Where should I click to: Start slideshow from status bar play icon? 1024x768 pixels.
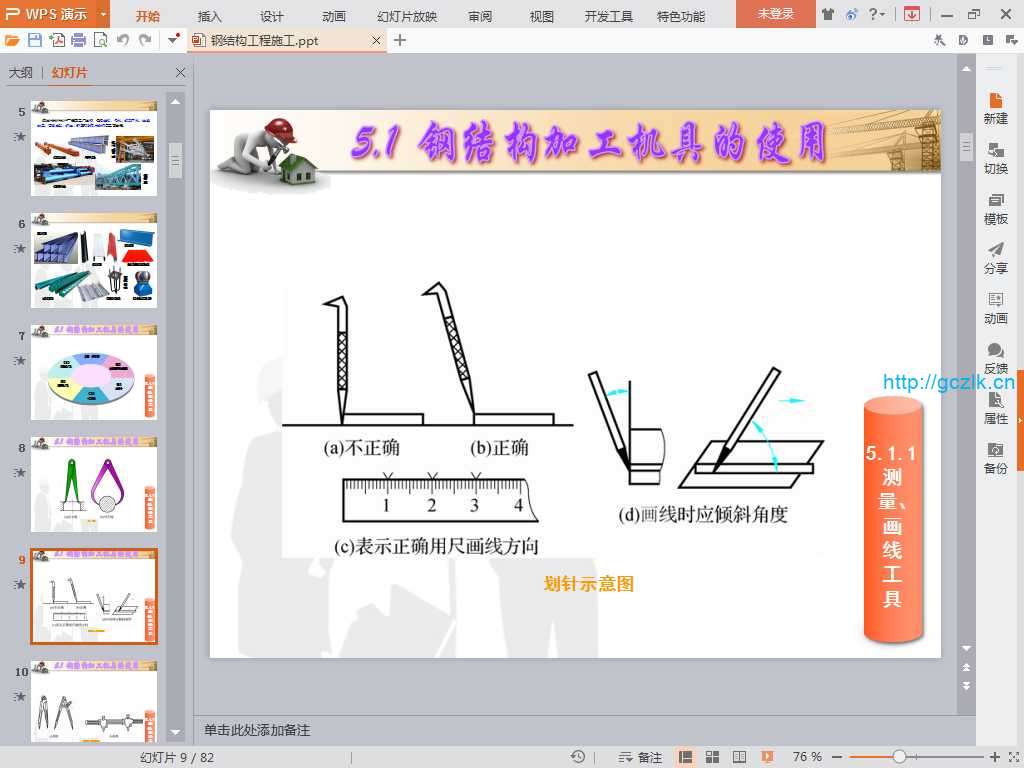pyautogui.click(x=767, y=757)
